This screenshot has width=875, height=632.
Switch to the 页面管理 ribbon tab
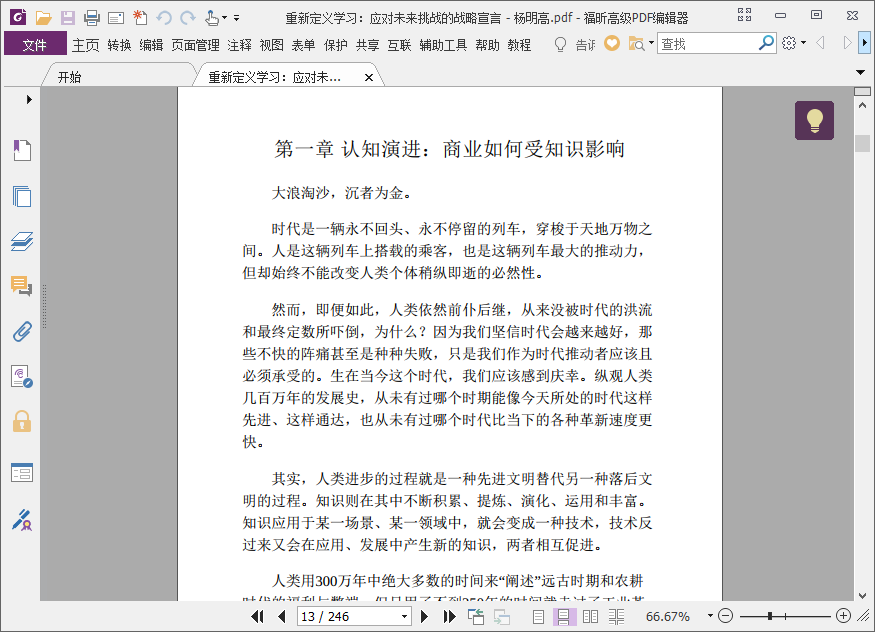pos(195,45)
